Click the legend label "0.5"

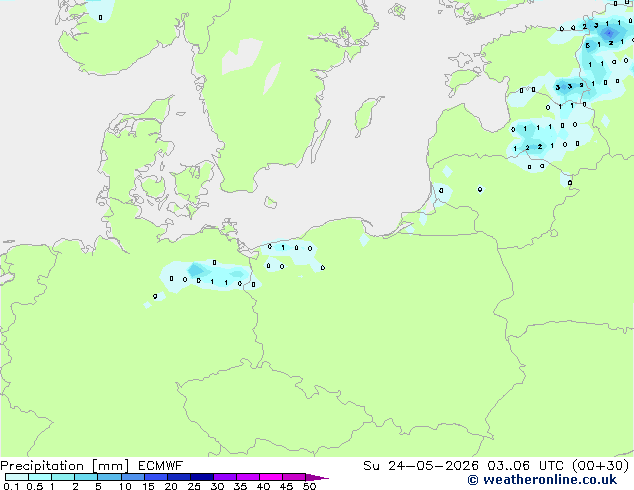click(35, 486)
